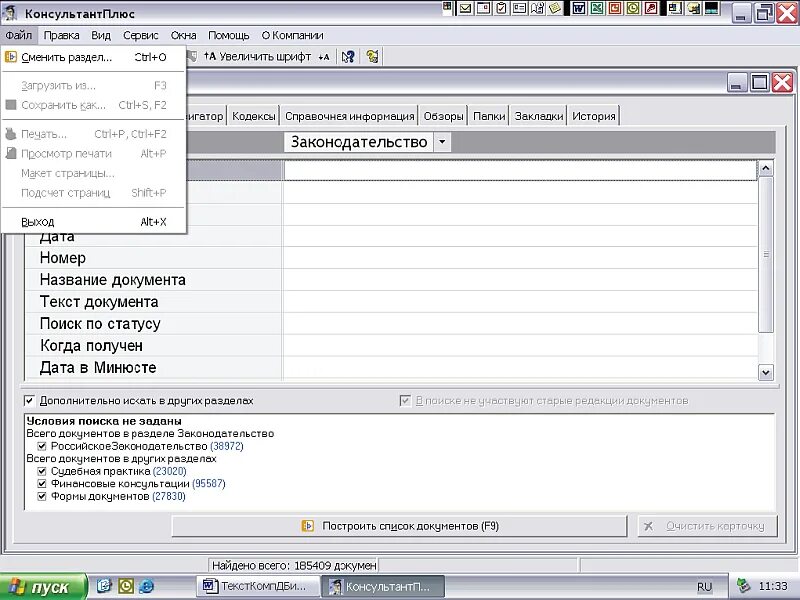Select the Поиск по статусу row label

pyautogui.click(x=100, y=324)
